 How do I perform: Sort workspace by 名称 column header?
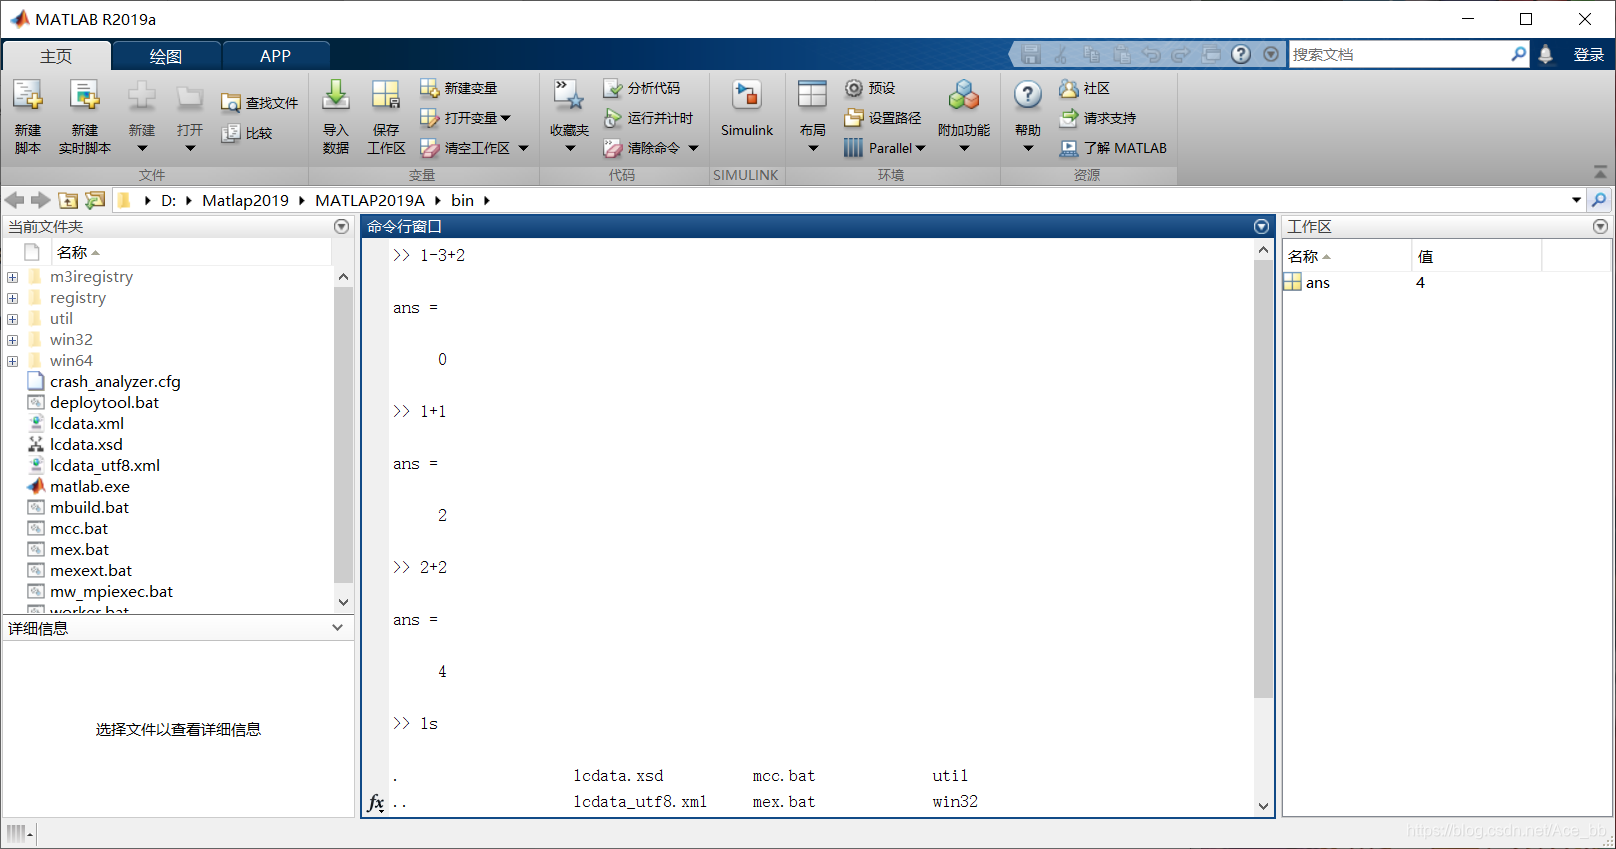click(1346, 257)
